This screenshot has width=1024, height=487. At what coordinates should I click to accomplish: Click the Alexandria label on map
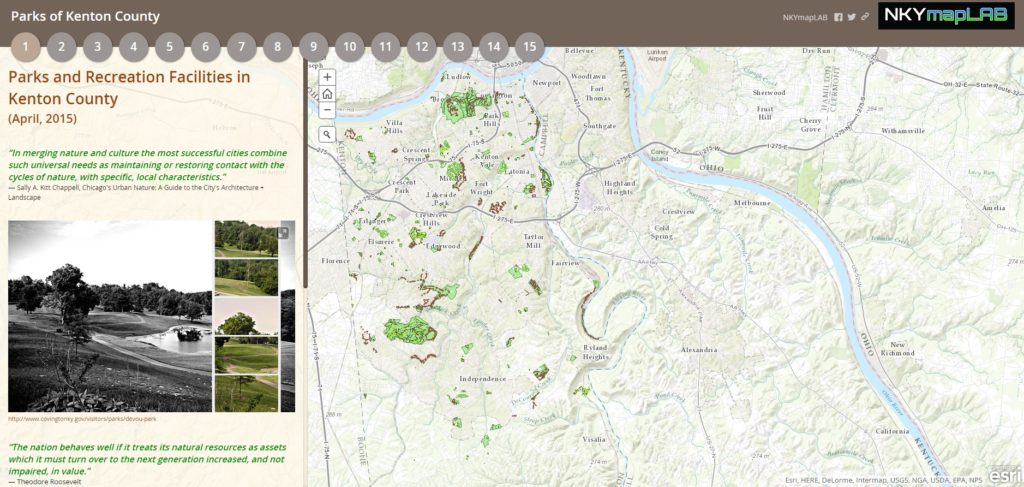pyautogui.click(x=698, y=350)
